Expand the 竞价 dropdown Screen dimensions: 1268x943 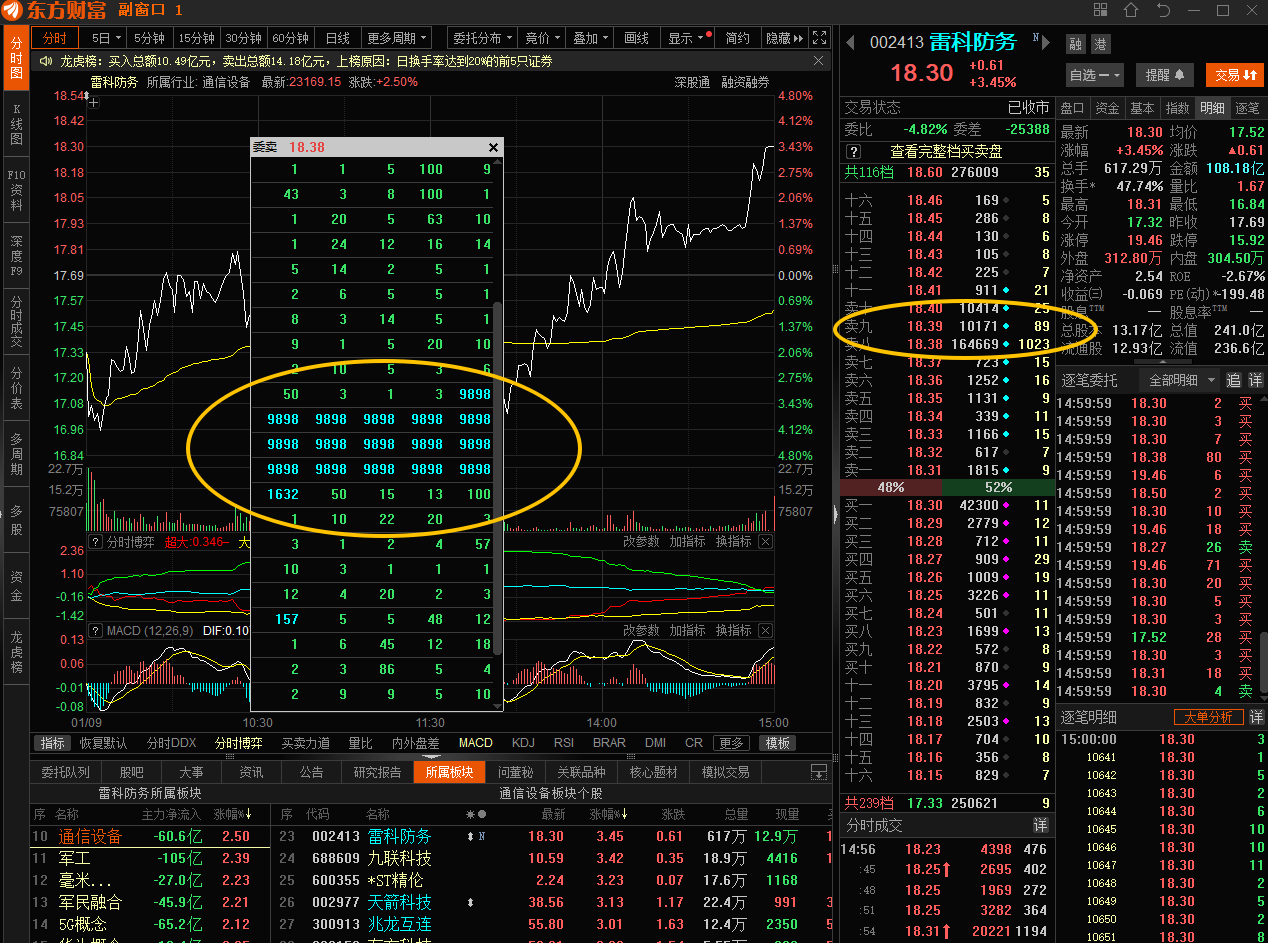[x=543, y=38]
